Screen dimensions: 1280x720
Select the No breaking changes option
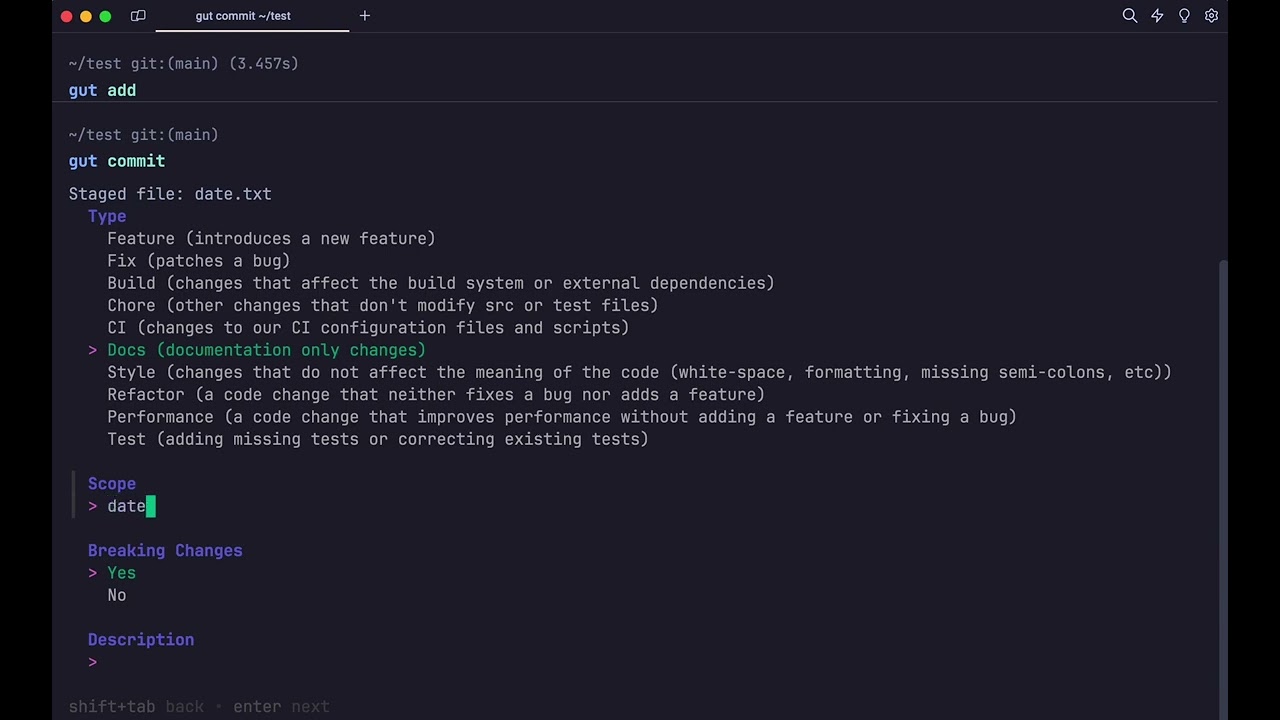pos(117,595)
